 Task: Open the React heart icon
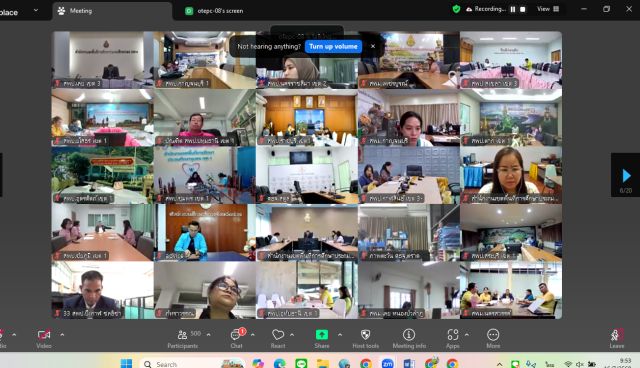coord(278,339)
